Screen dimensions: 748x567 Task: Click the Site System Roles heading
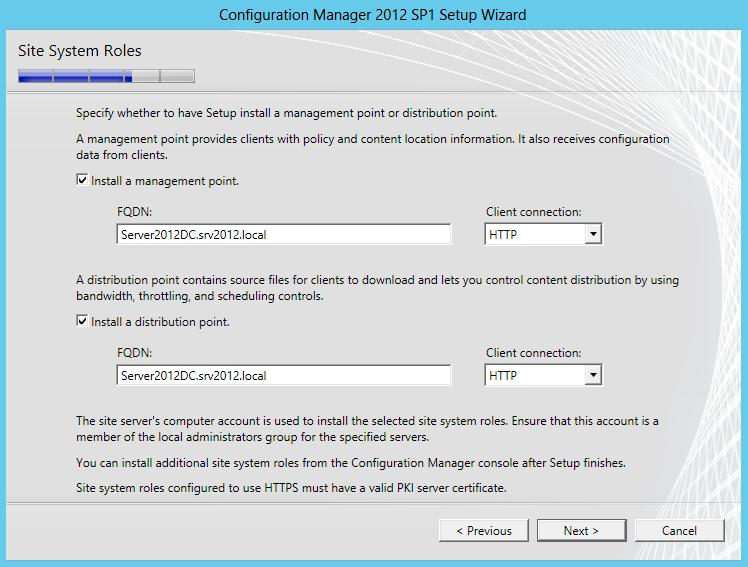click(x=80, y=51)
